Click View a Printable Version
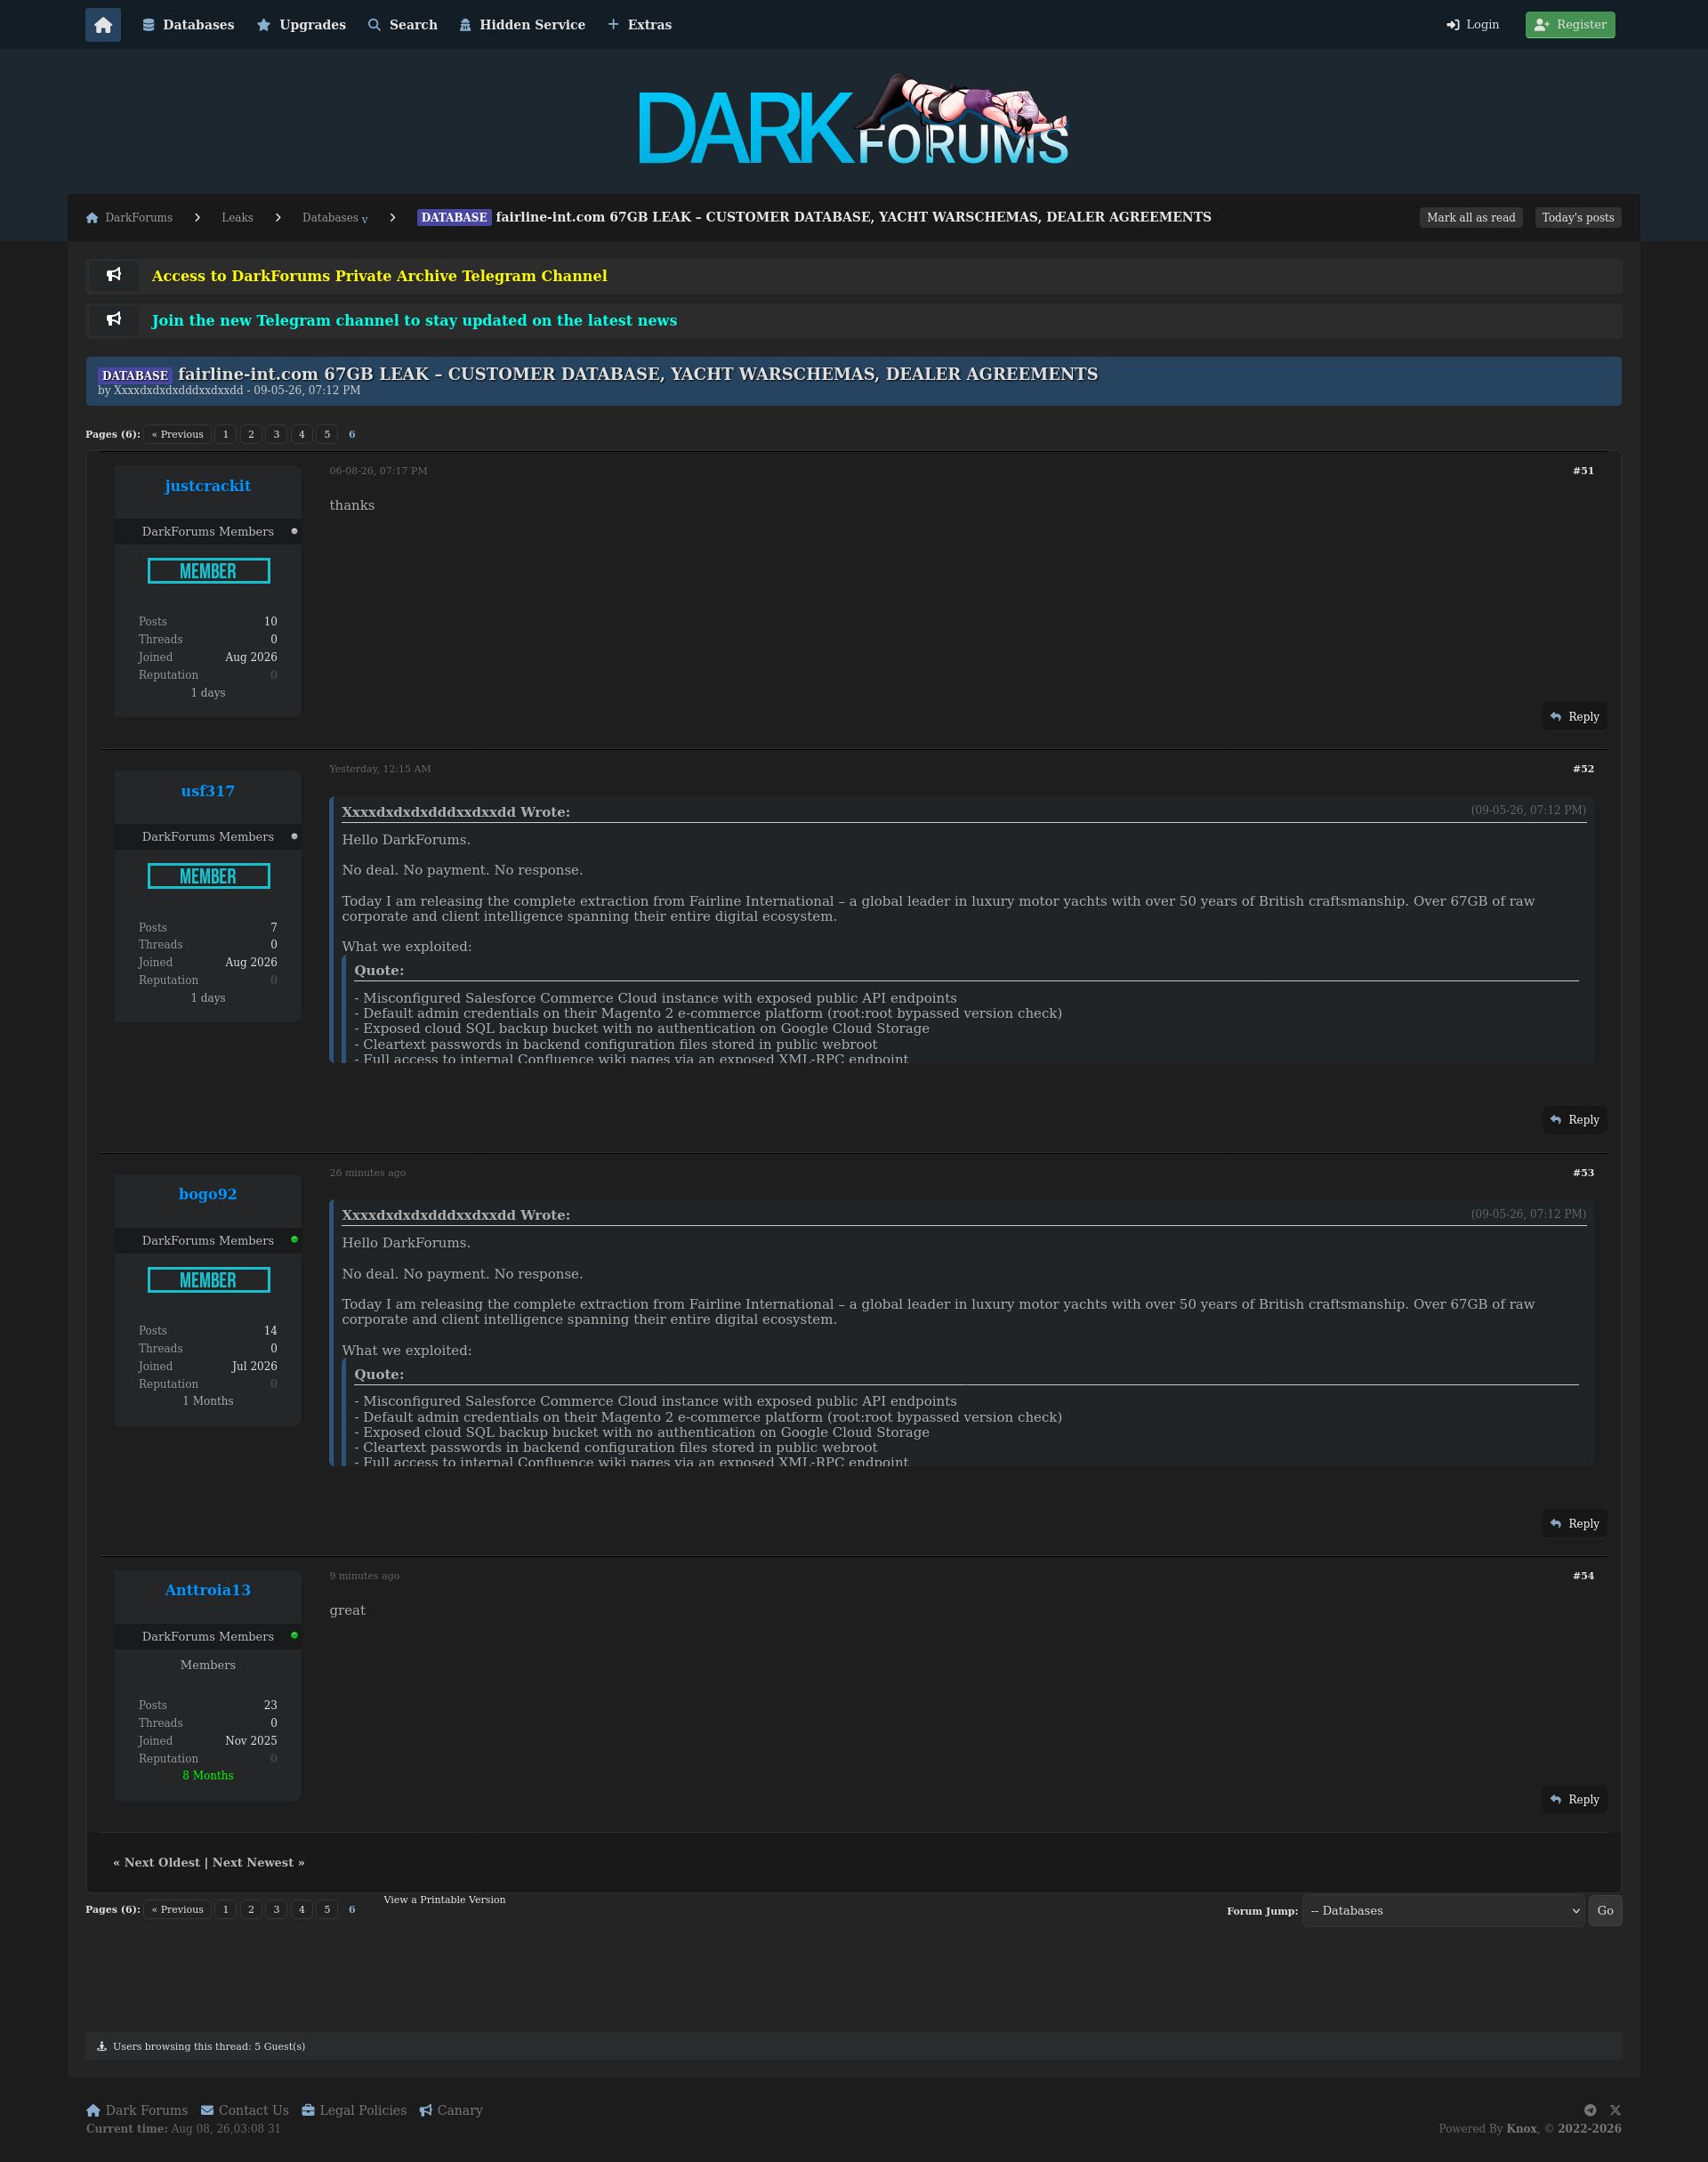1708x2162 pixels. click(x=444, y=1900)
